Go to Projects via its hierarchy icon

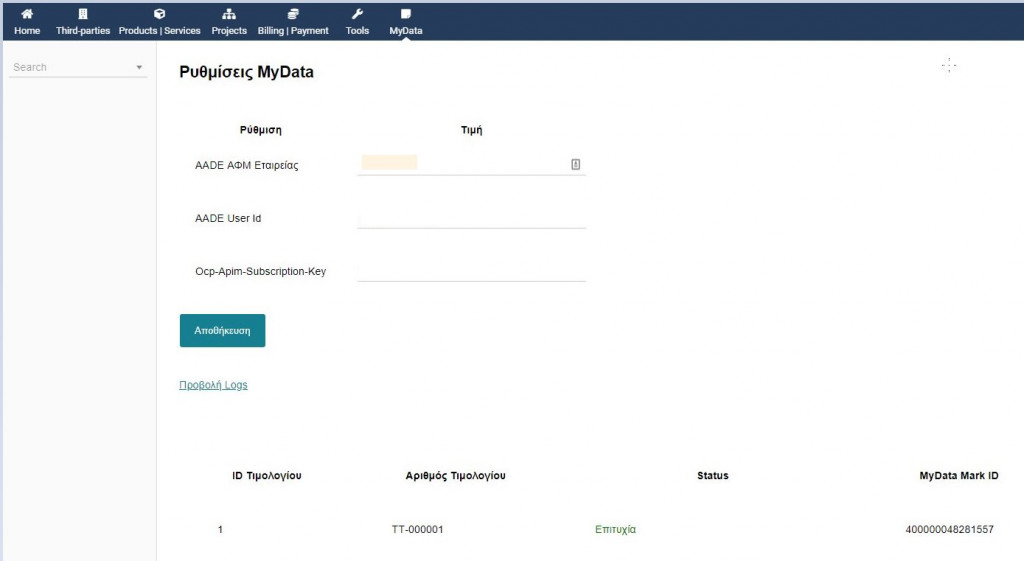229,14
